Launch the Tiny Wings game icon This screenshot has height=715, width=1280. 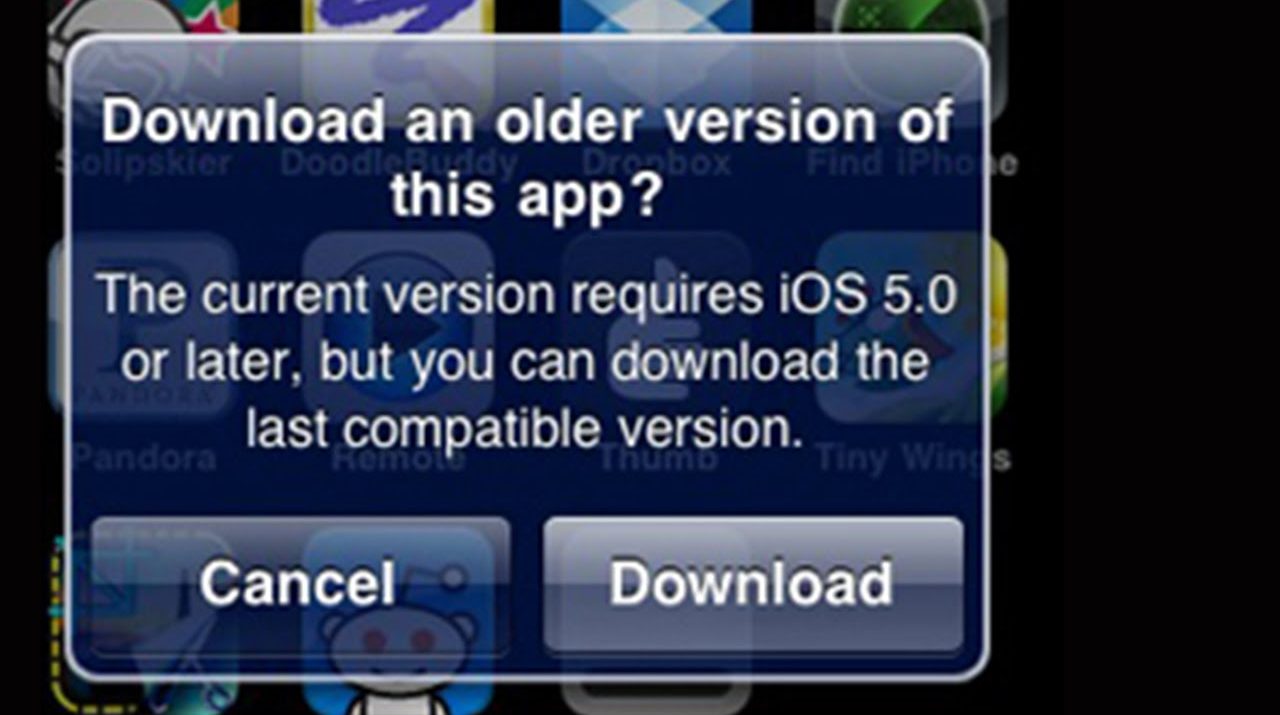coord(911,327)
